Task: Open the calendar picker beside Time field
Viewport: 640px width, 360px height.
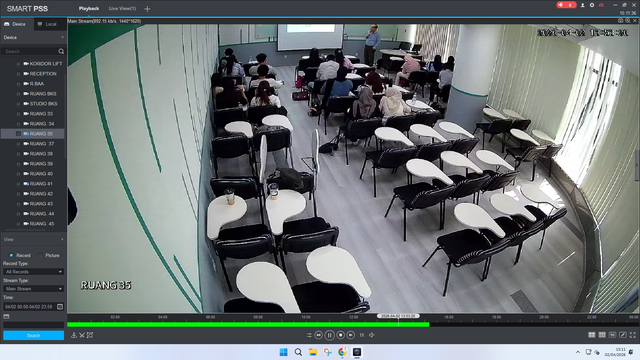Action: [60, 307]
